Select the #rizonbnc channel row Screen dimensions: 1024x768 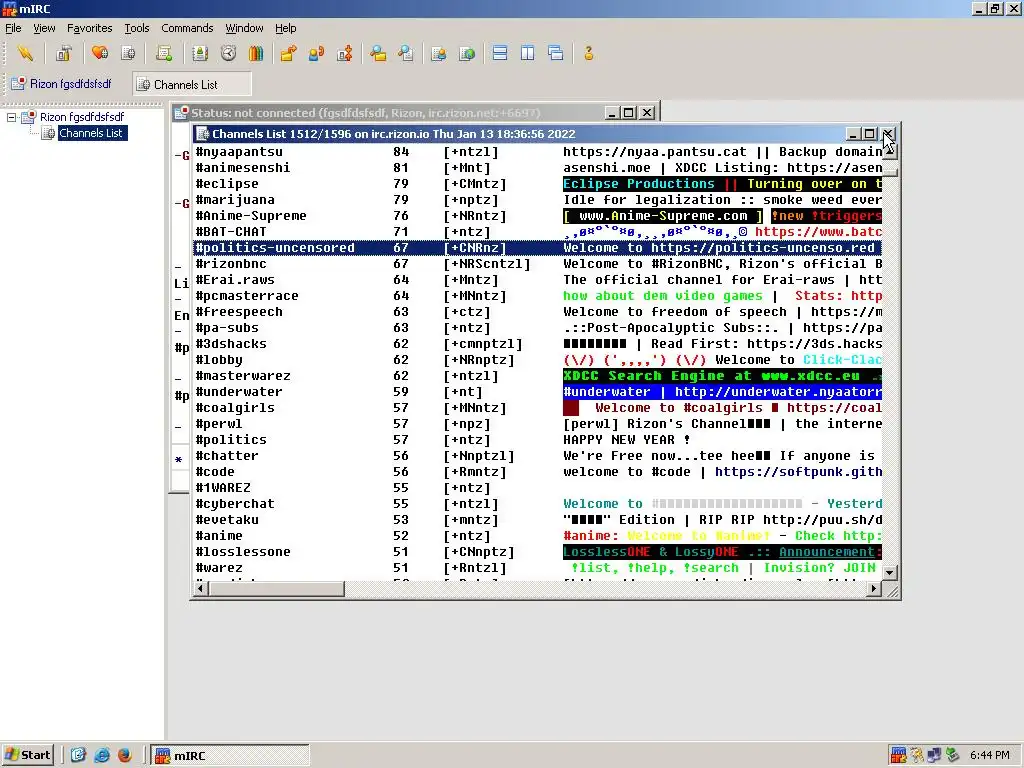538,264
